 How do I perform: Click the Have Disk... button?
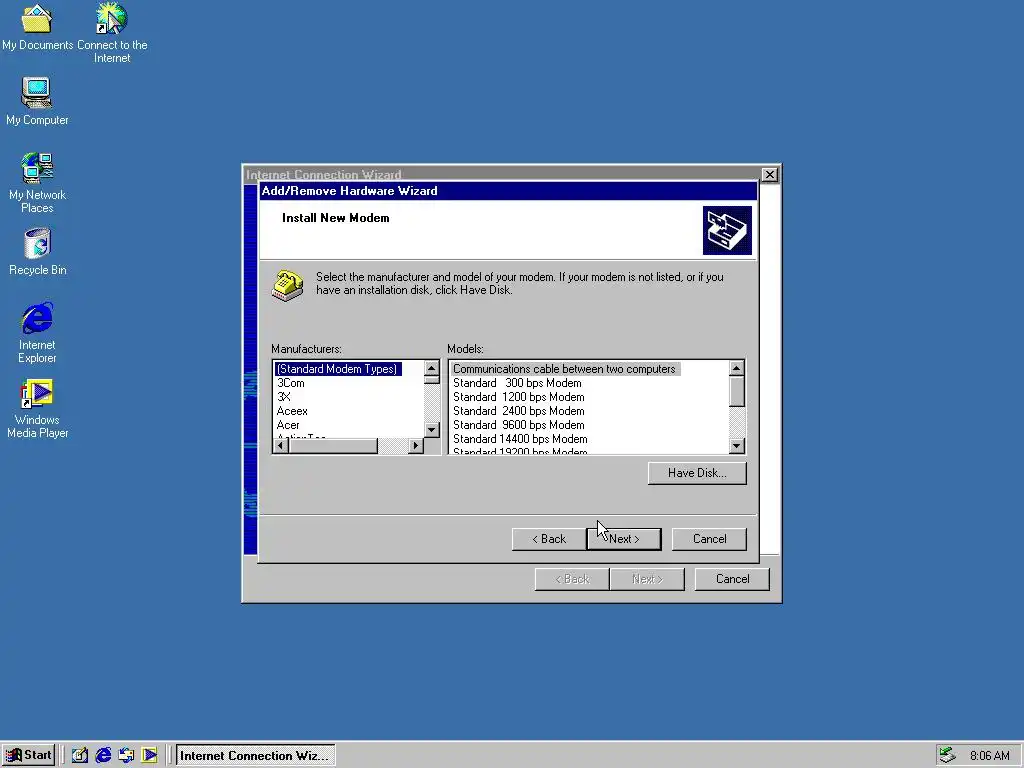[x=697, y=473]
